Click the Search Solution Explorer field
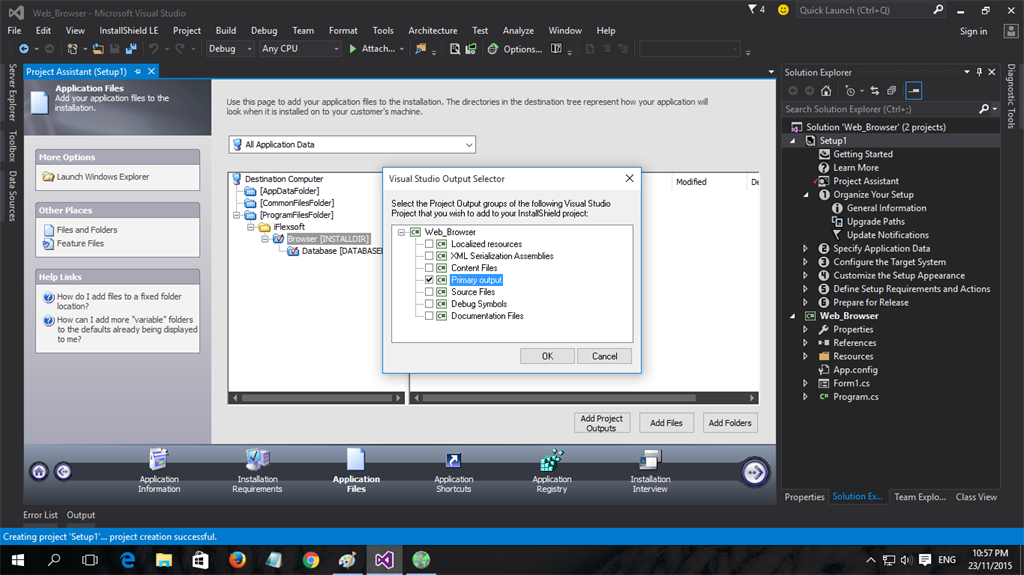1024x575 pixels. click(882, 109)
